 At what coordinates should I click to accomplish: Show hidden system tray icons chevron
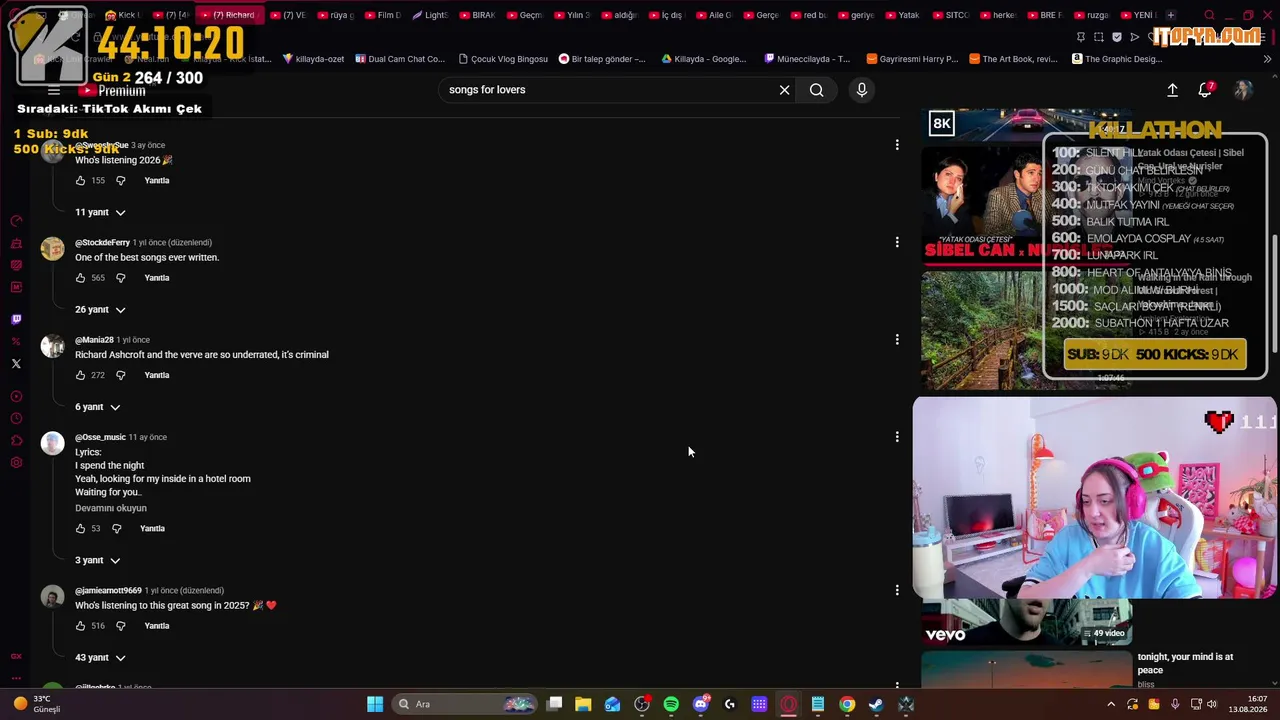pos(1110,704)
